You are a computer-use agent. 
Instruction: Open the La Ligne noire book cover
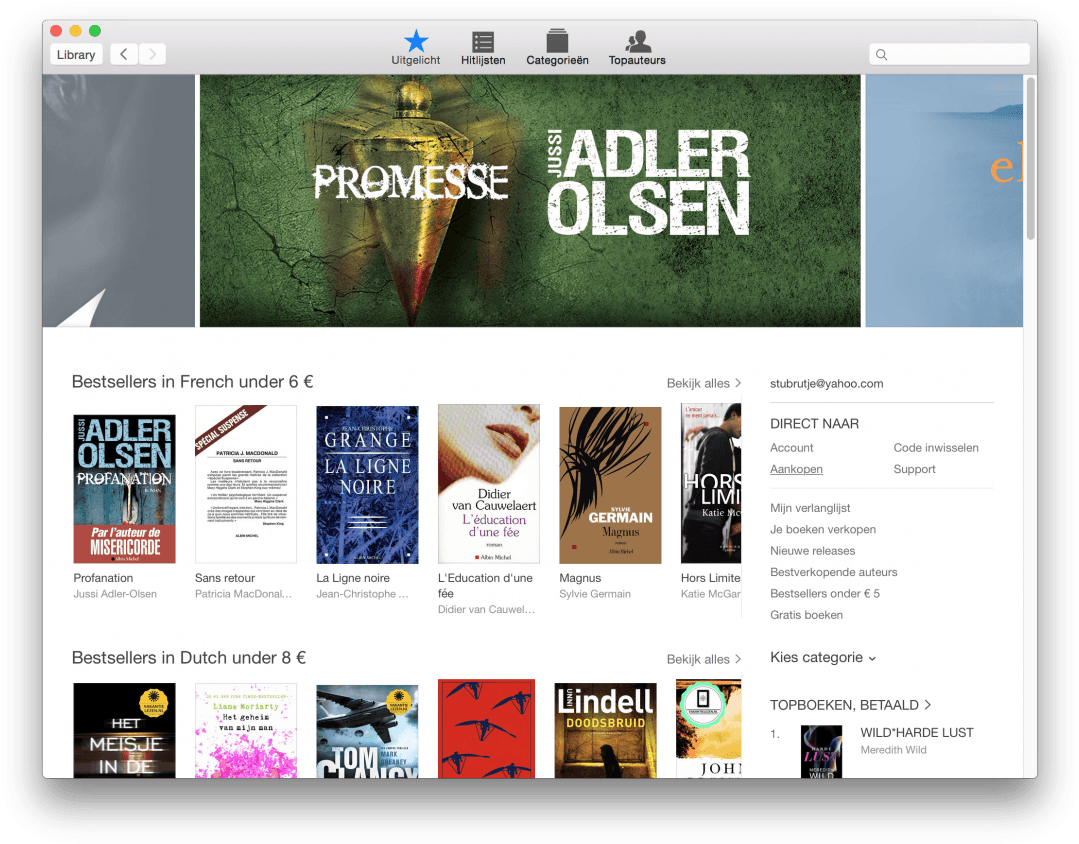367,485
